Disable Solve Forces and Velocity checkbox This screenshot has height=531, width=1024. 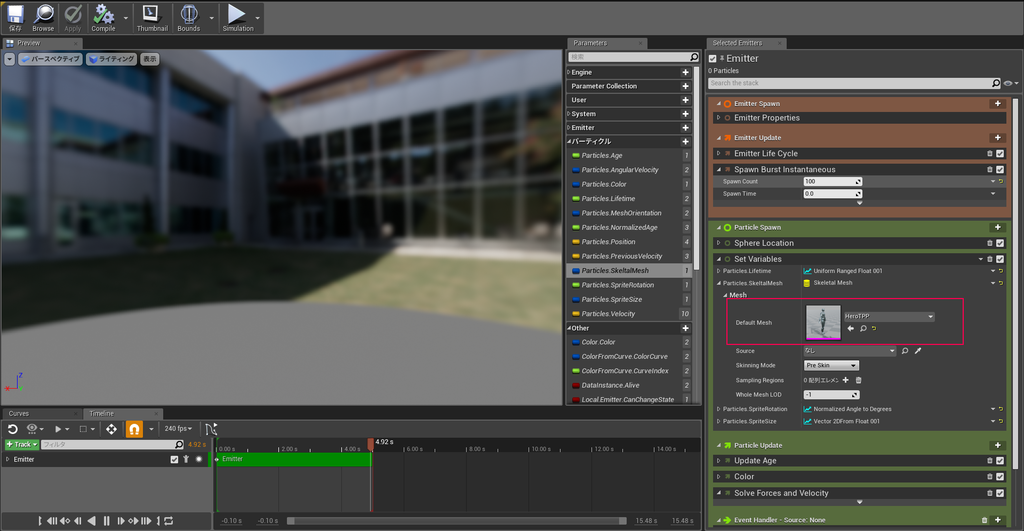click(1000, 493)
